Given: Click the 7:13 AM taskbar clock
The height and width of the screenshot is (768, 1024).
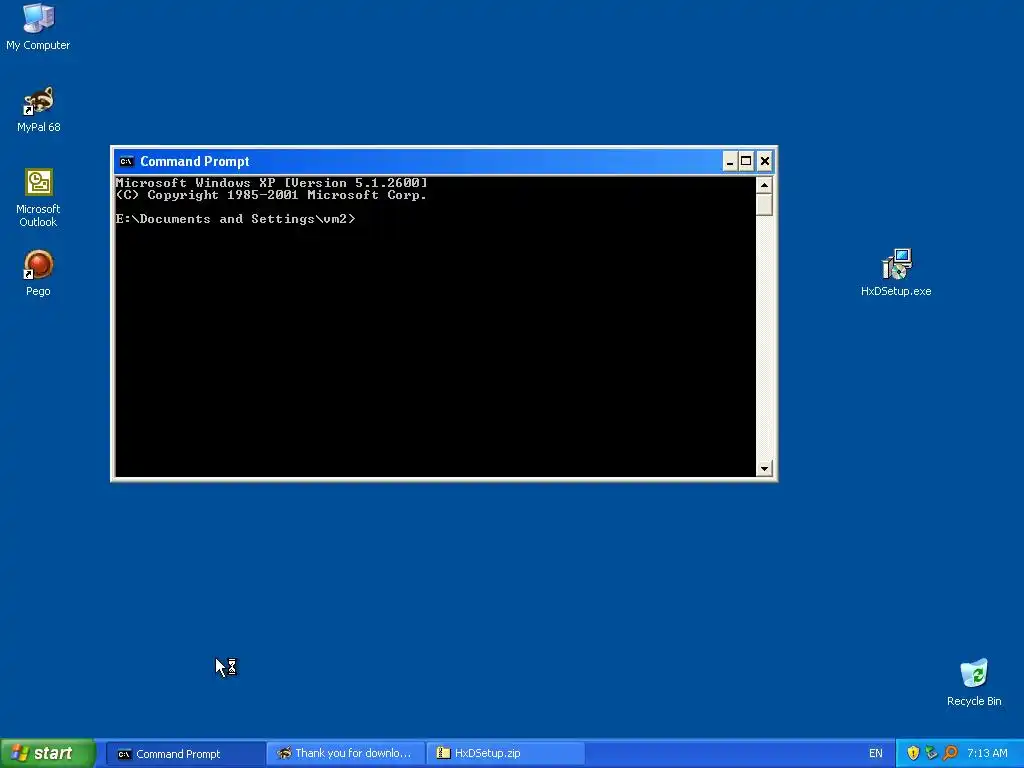Looking at the screenshot, I should point(987,753).
